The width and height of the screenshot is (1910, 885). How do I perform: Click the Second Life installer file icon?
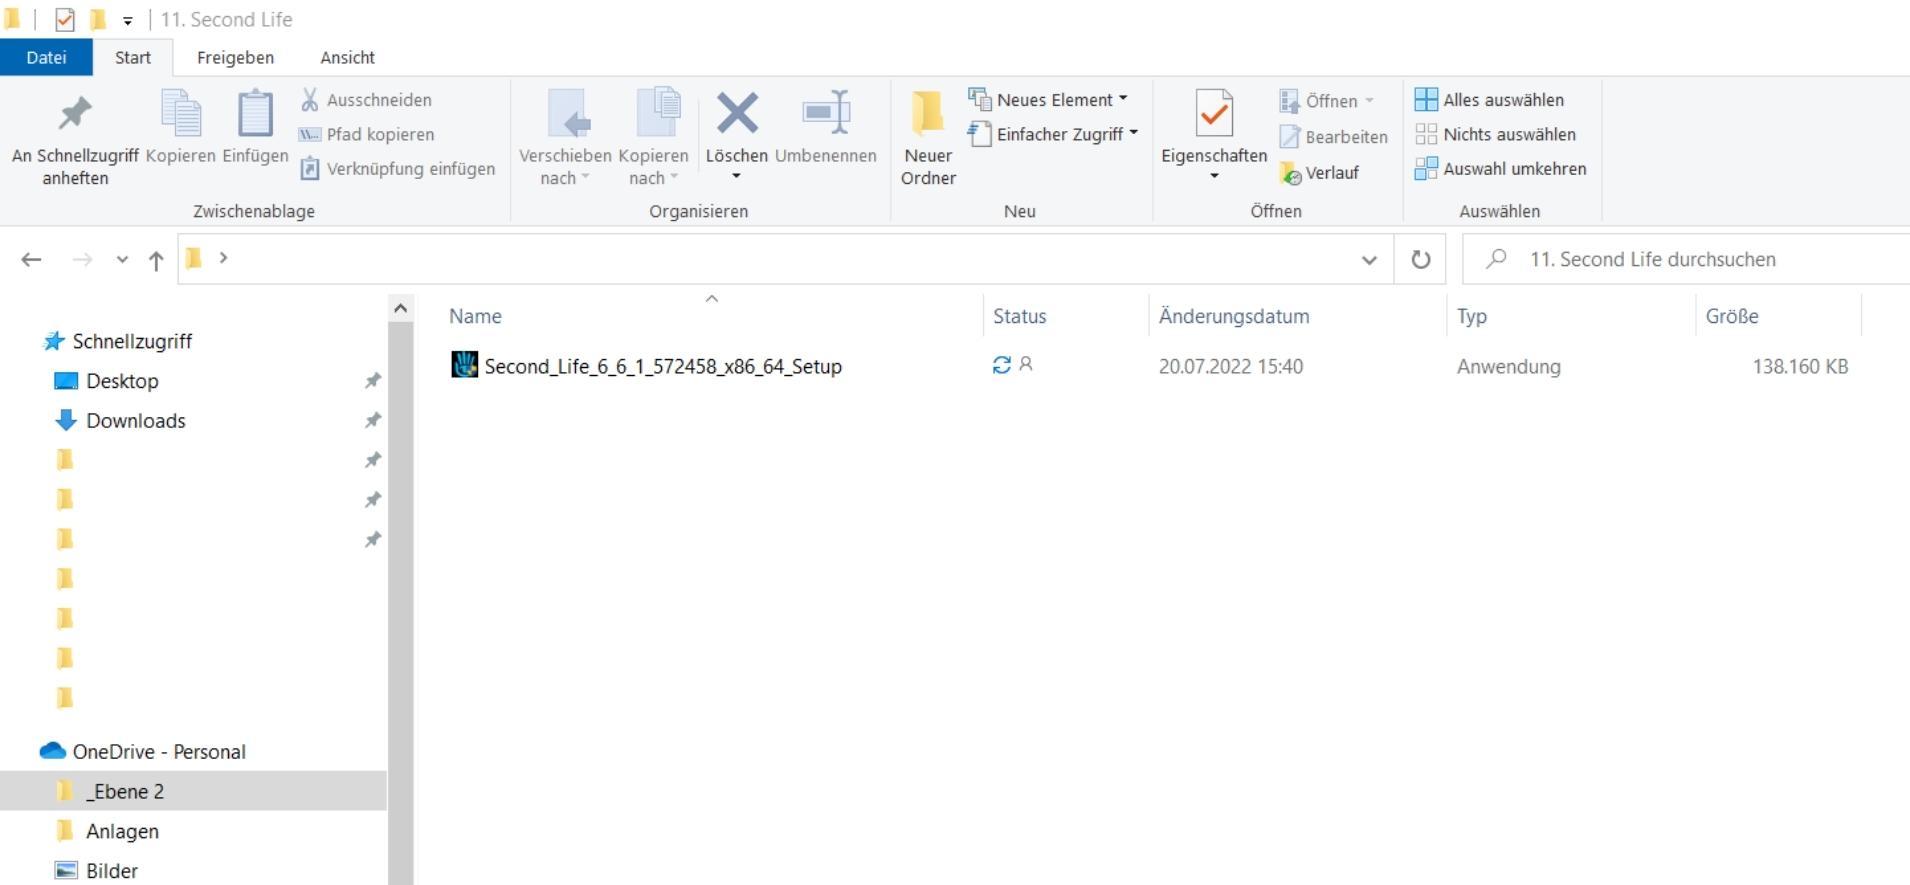click(x=464, y=364)
